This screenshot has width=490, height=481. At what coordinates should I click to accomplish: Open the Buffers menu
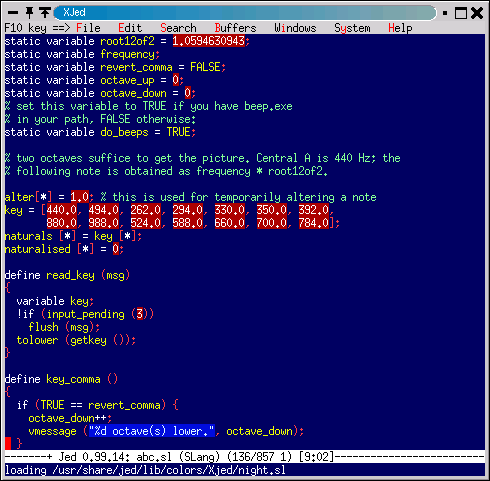click(235, 28)
